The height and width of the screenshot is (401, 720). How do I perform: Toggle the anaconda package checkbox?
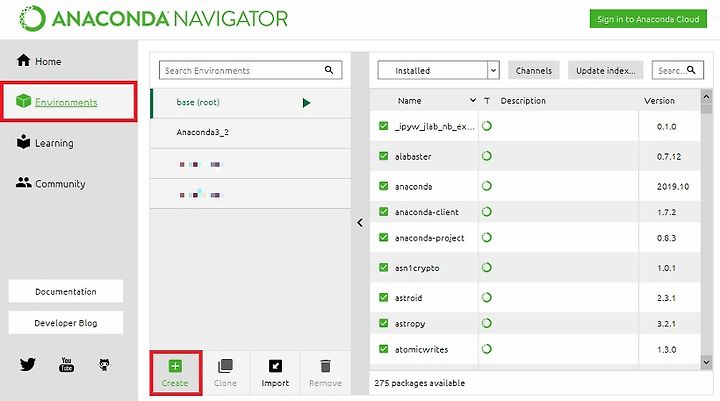click(383, 186)
